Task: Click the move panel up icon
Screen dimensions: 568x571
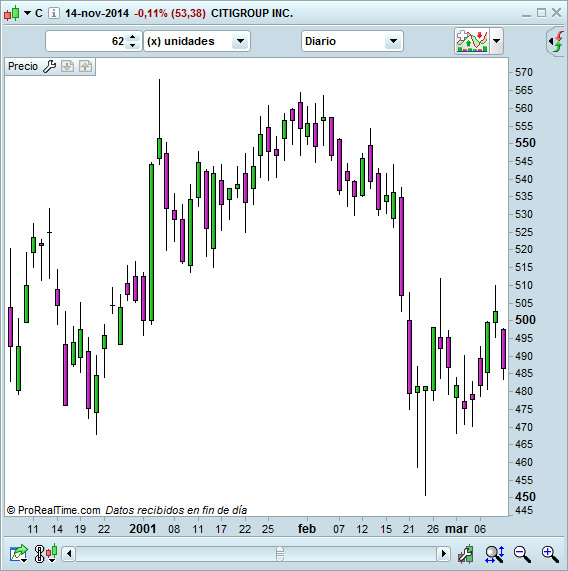Action: click(x=86, y=66)
